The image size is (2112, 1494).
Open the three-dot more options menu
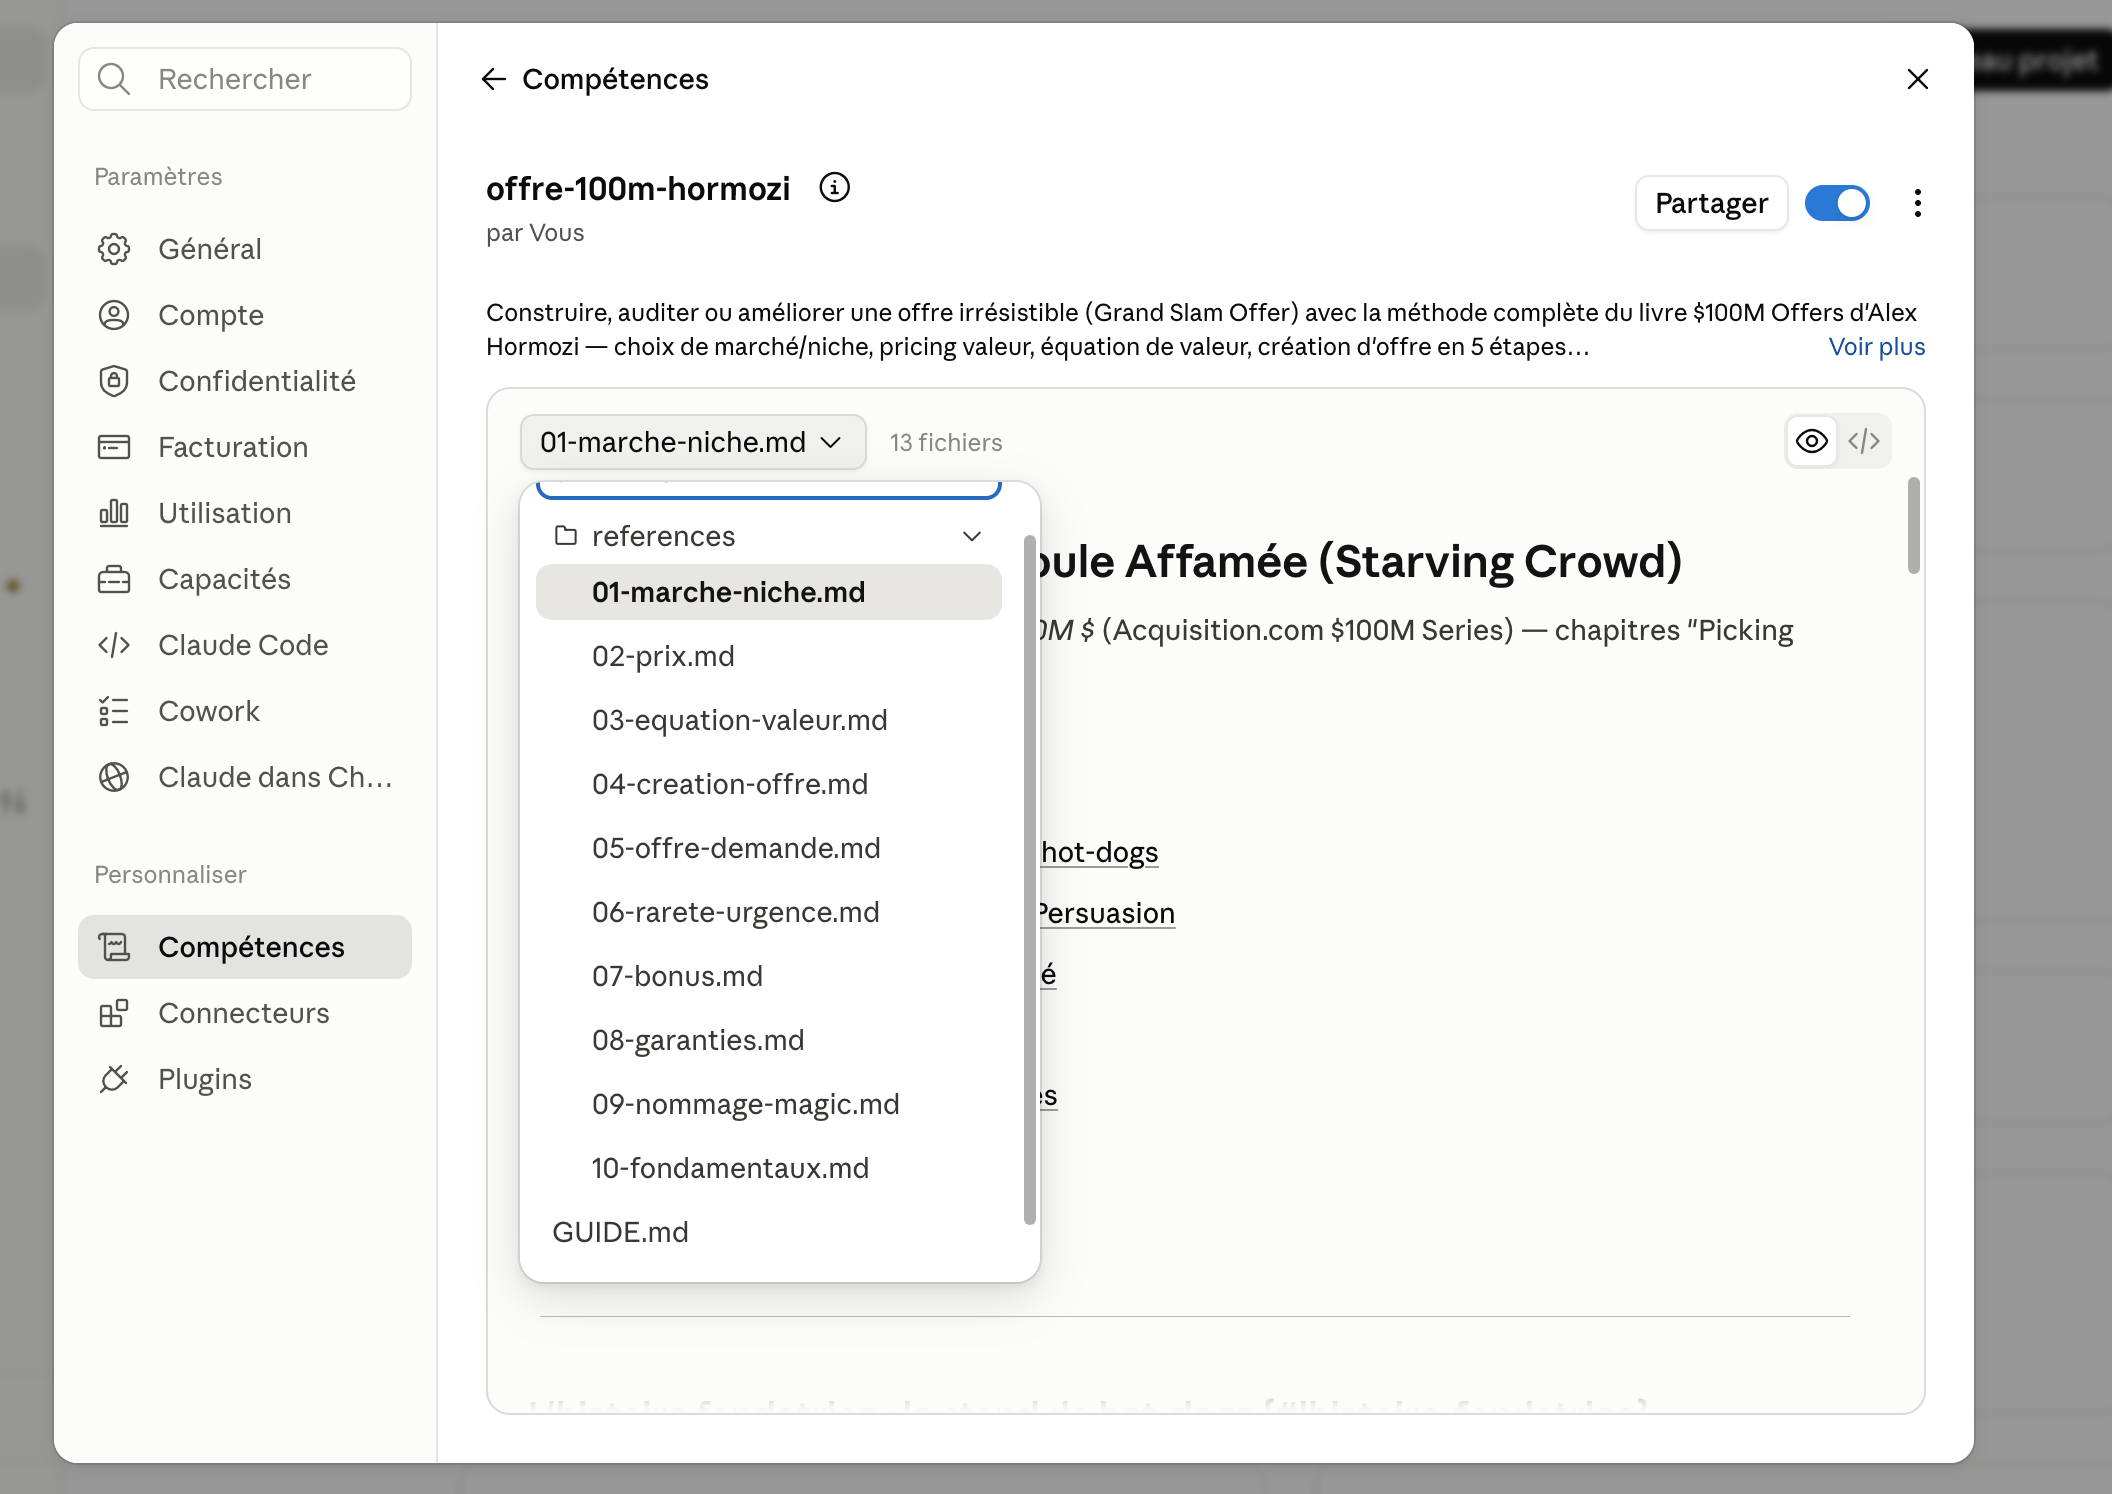coord(1917,203)
